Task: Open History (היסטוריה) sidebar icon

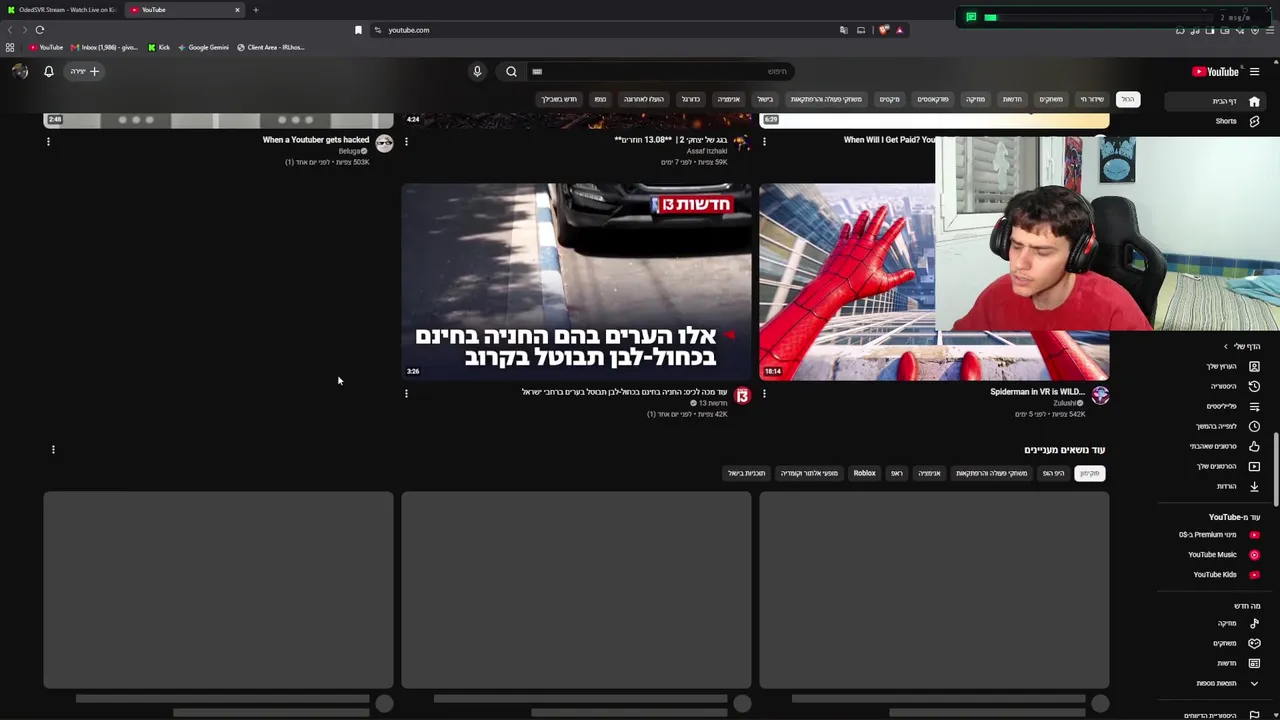Action: tap(1254, 386)
